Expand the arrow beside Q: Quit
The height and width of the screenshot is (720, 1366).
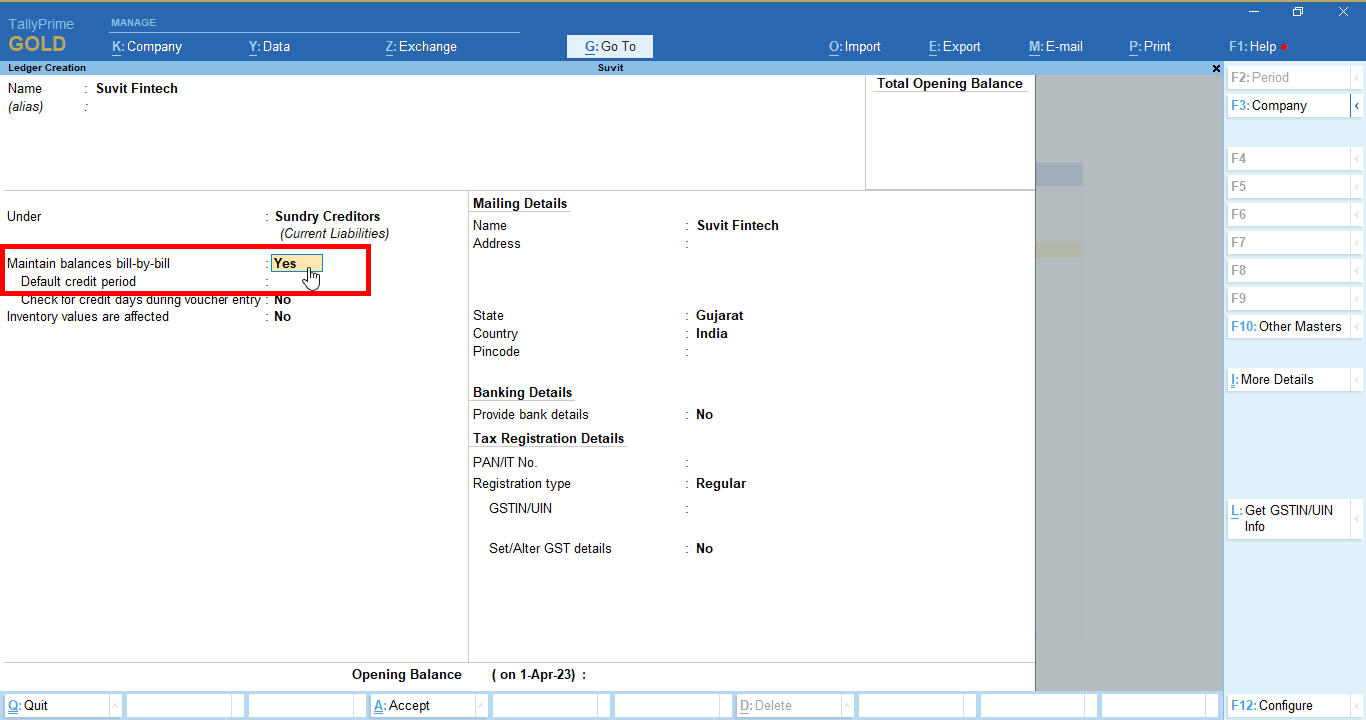point(115,705)
